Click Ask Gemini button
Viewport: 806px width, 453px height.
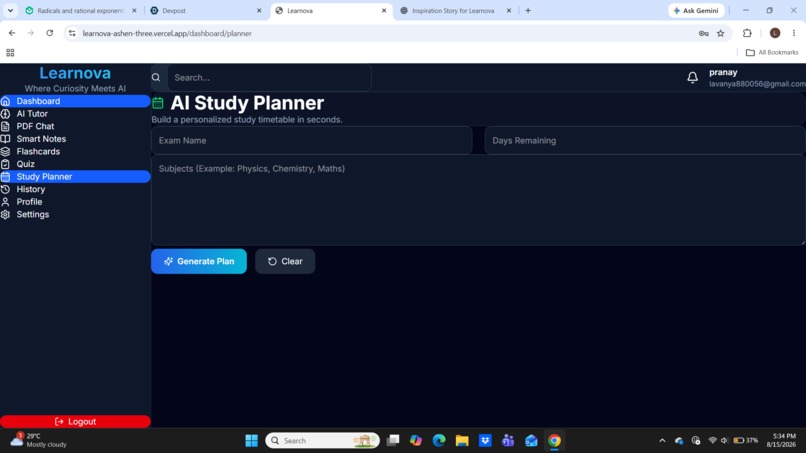[696, 10]
